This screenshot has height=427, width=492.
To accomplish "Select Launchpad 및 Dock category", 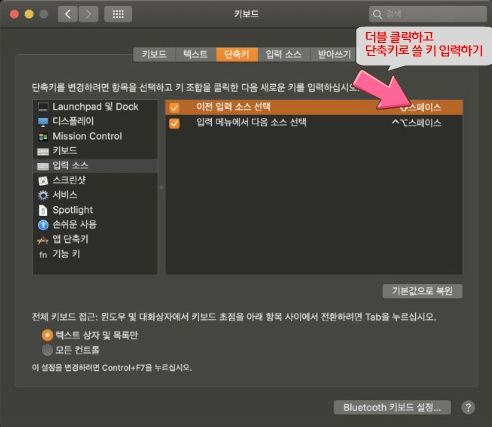I will [x=95, y=107].
